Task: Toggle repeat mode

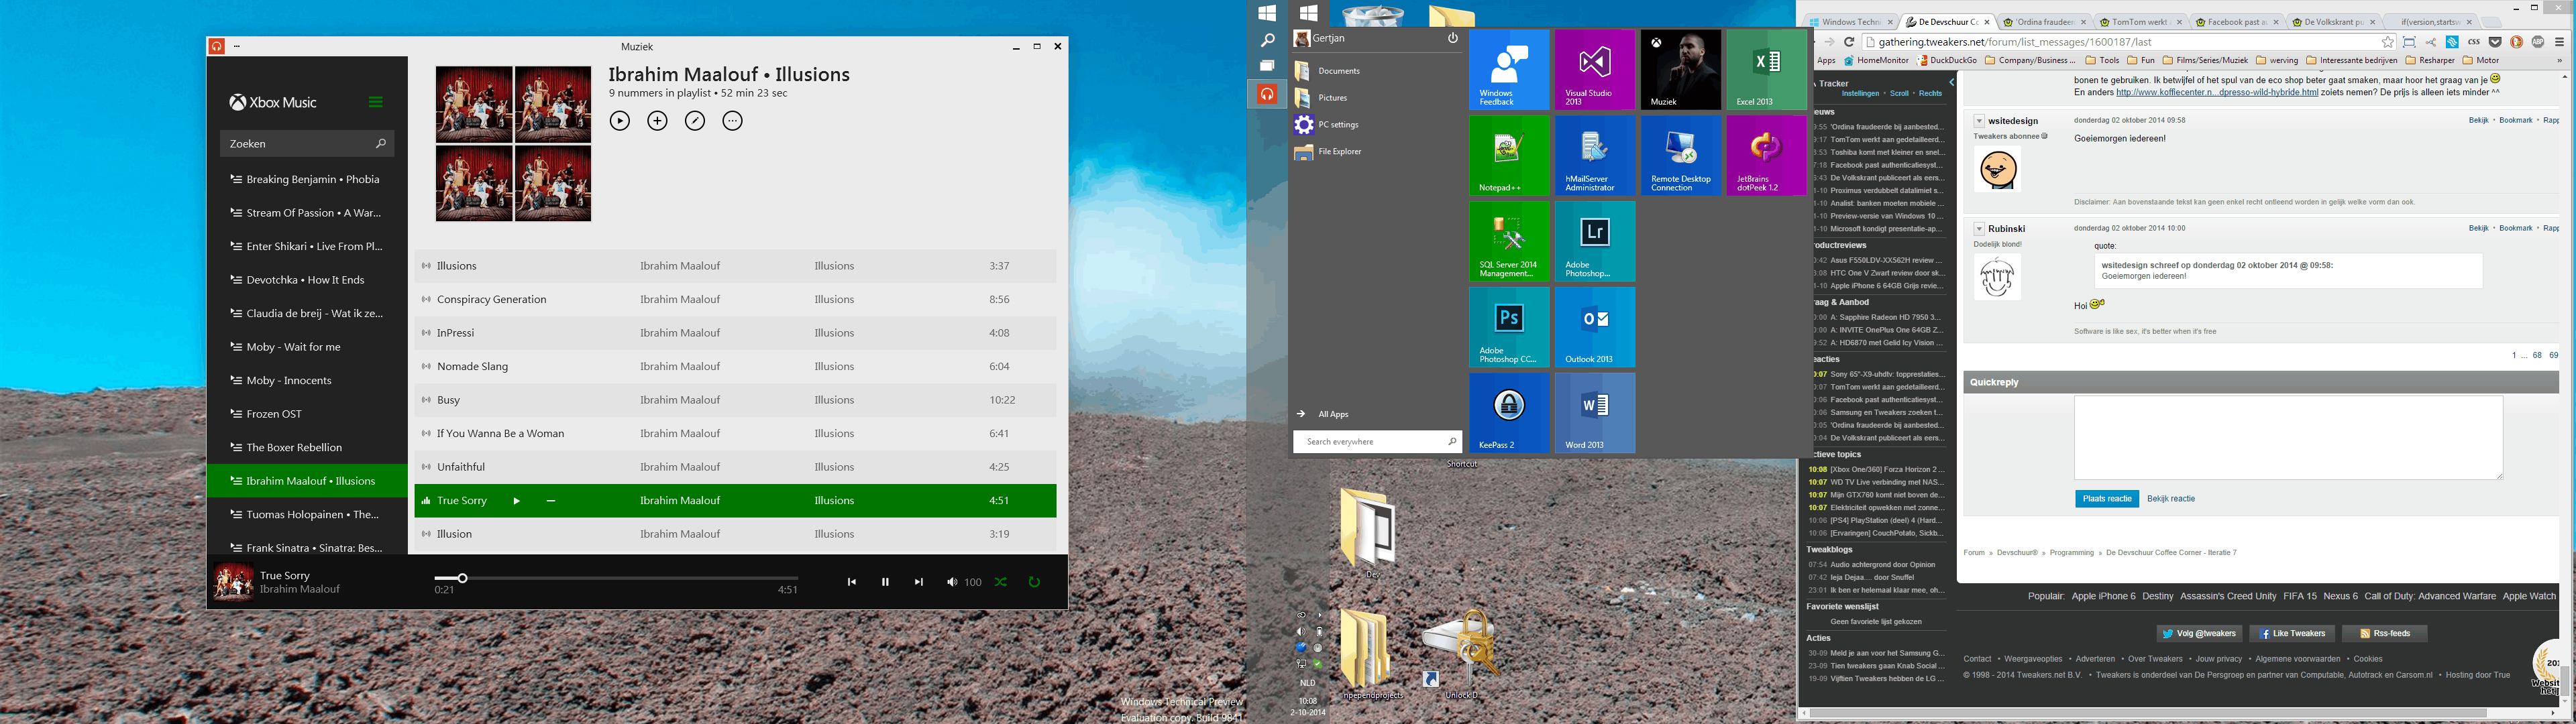Action: (1034, 582)
